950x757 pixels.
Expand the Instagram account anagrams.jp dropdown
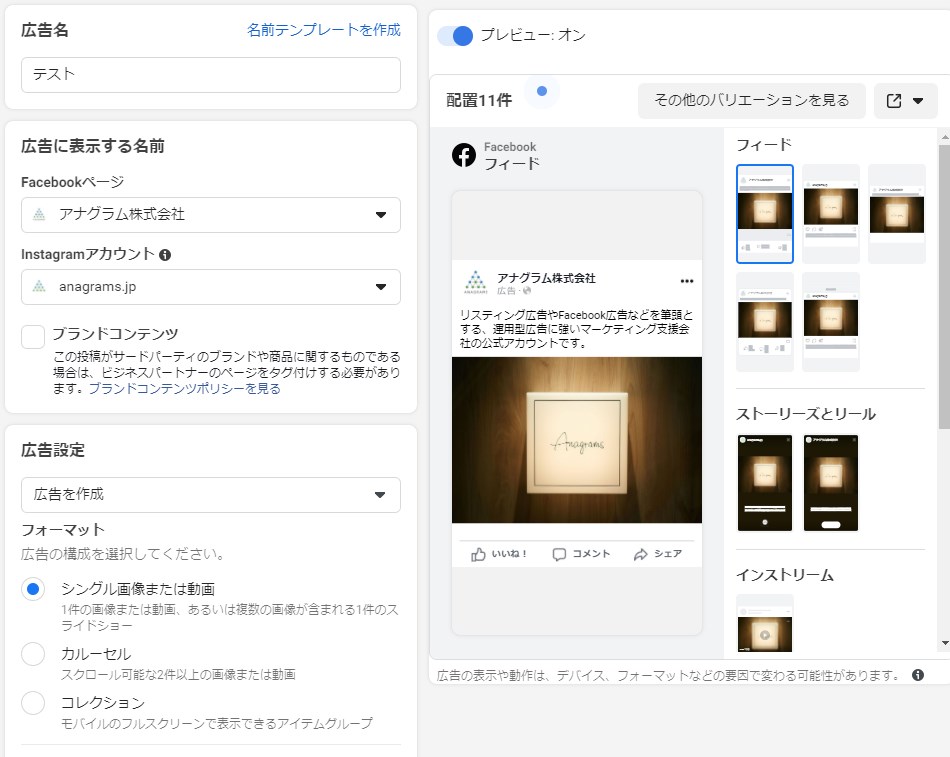click(210, 287)
